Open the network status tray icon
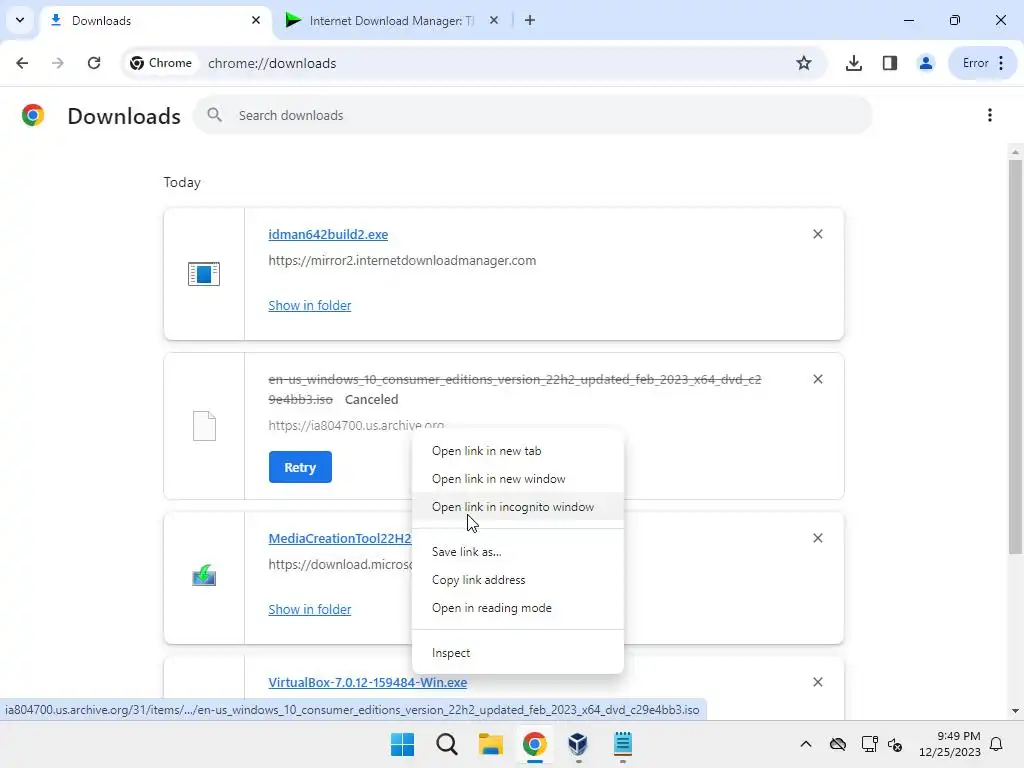 click(869, 744)
